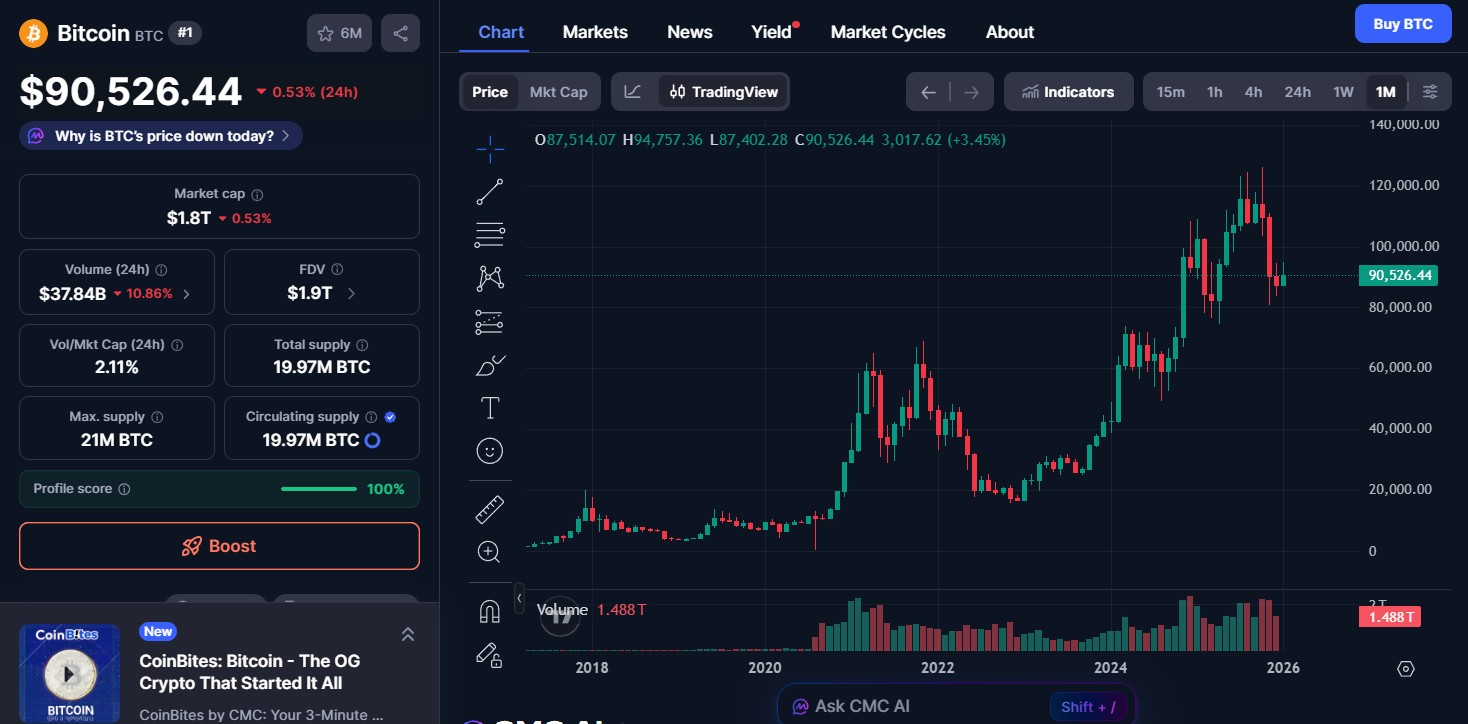Image resolution: width=1468 pixels, height=724 pixels.
Task: Select the measure ruler tool
Action: tap(489, 508)
